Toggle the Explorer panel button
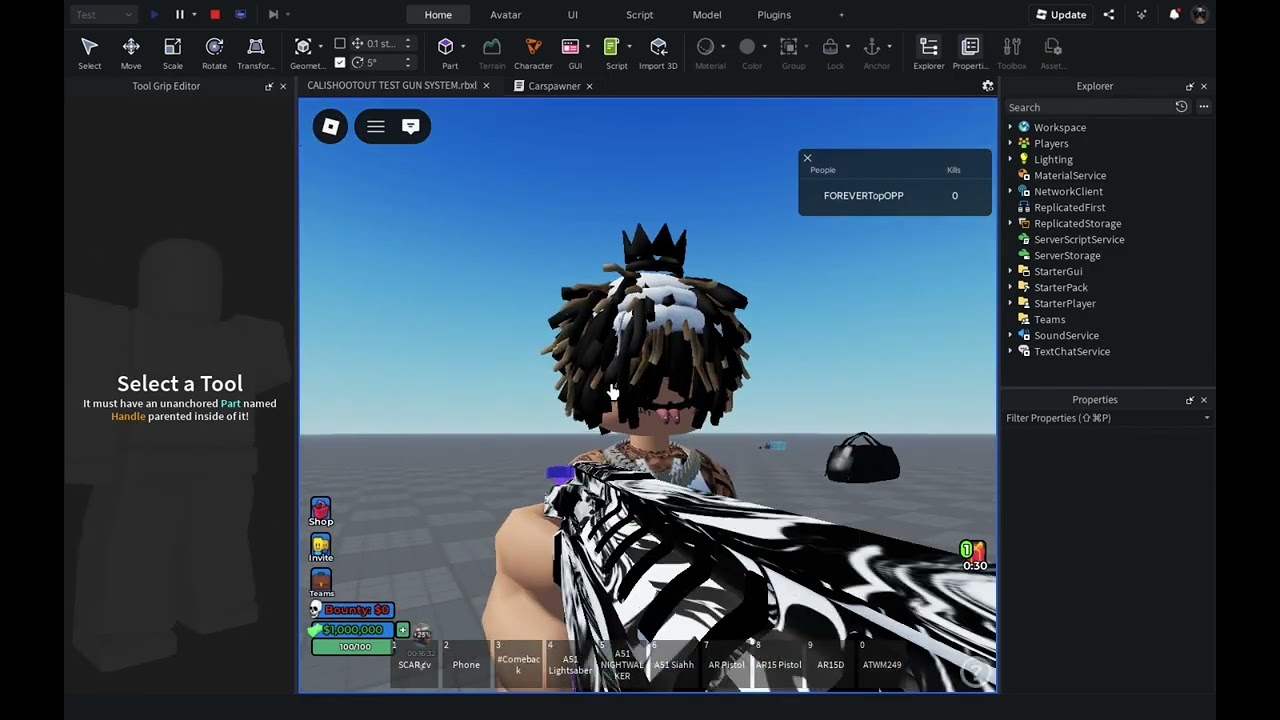Screen dimensions: 1280x720 929,53
